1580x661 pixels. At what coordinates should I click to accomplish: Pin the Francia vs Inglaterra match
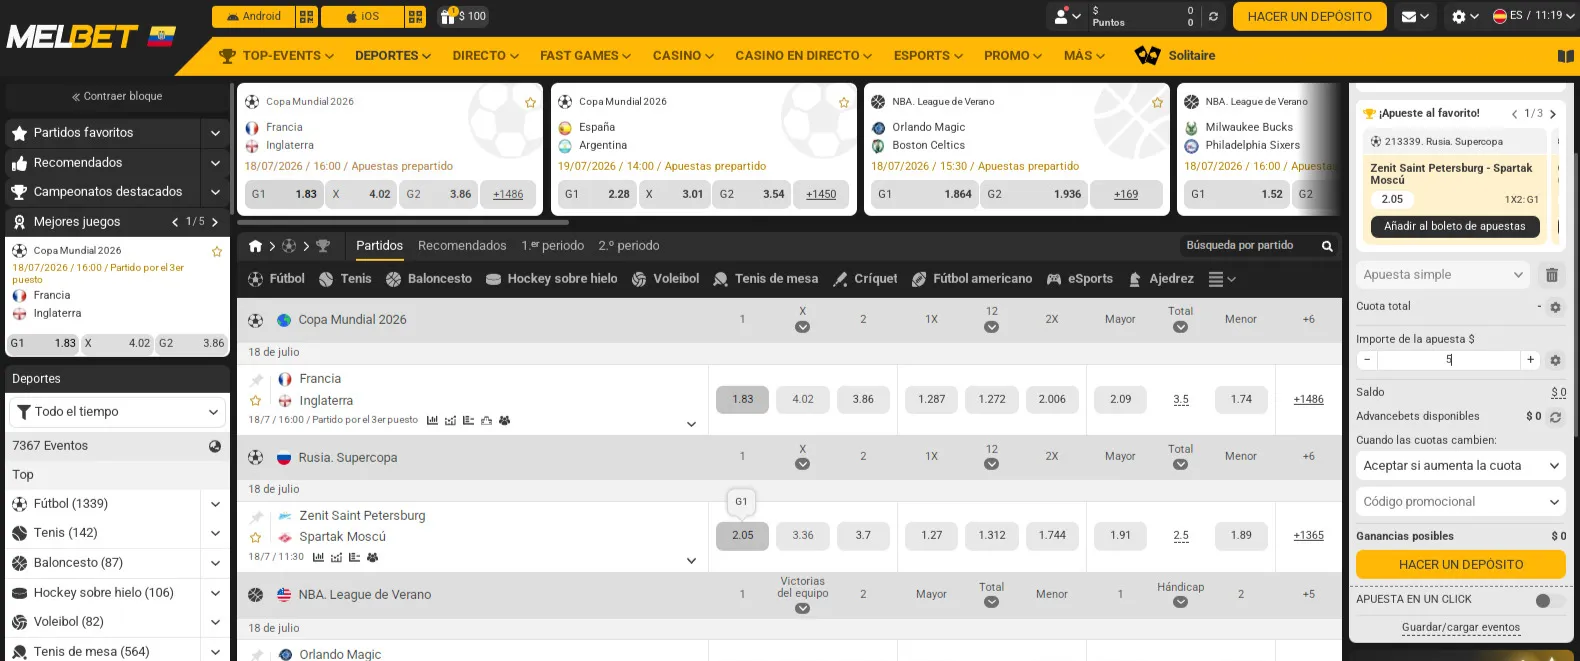256,380
